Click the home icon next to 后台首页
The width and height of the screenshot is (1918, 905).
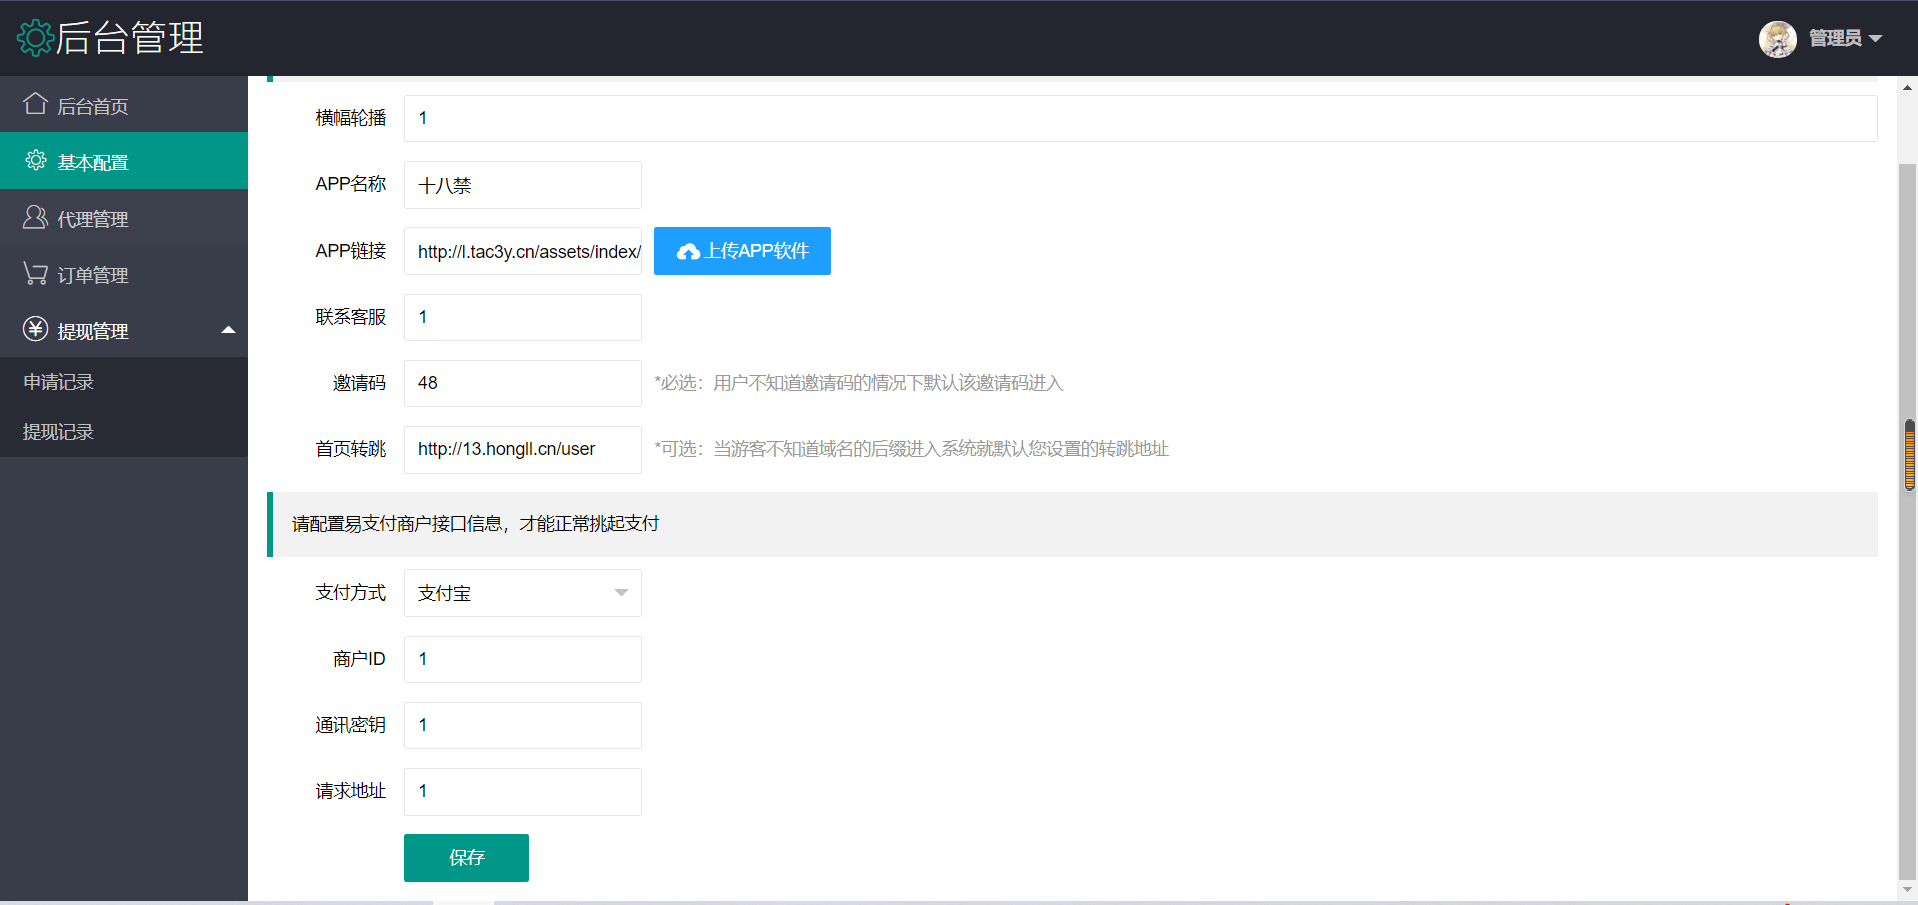[35, 104]
